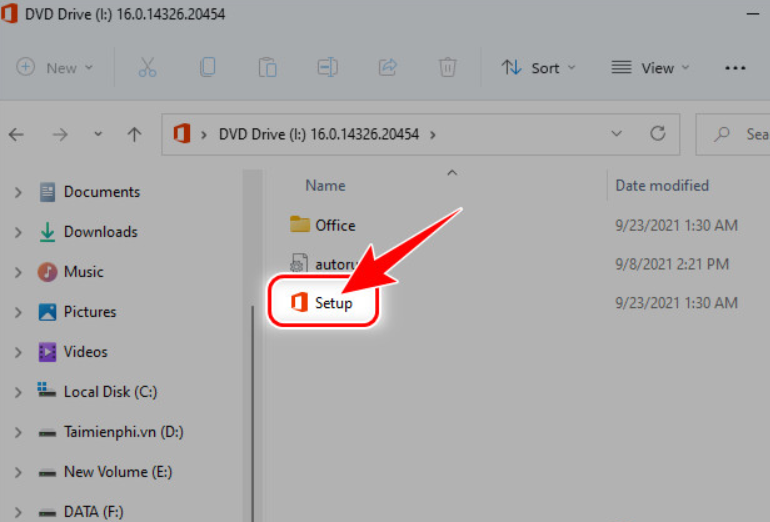Select Pictures in navigation pane
The height and width of the screenshot is (522, 770).
tap(77, 312)
